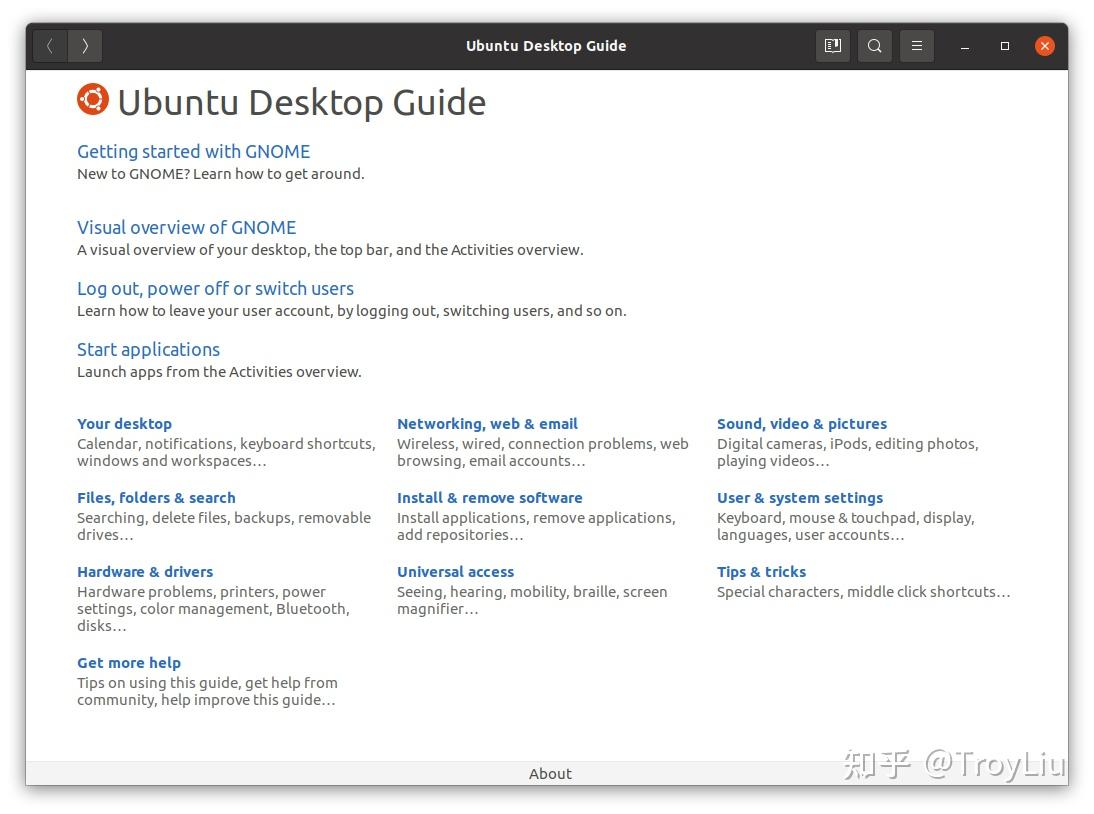The height and width of the screenshot is (814, 1094).
Task: Open Networking, web & email help
Action: coord(487,423)
